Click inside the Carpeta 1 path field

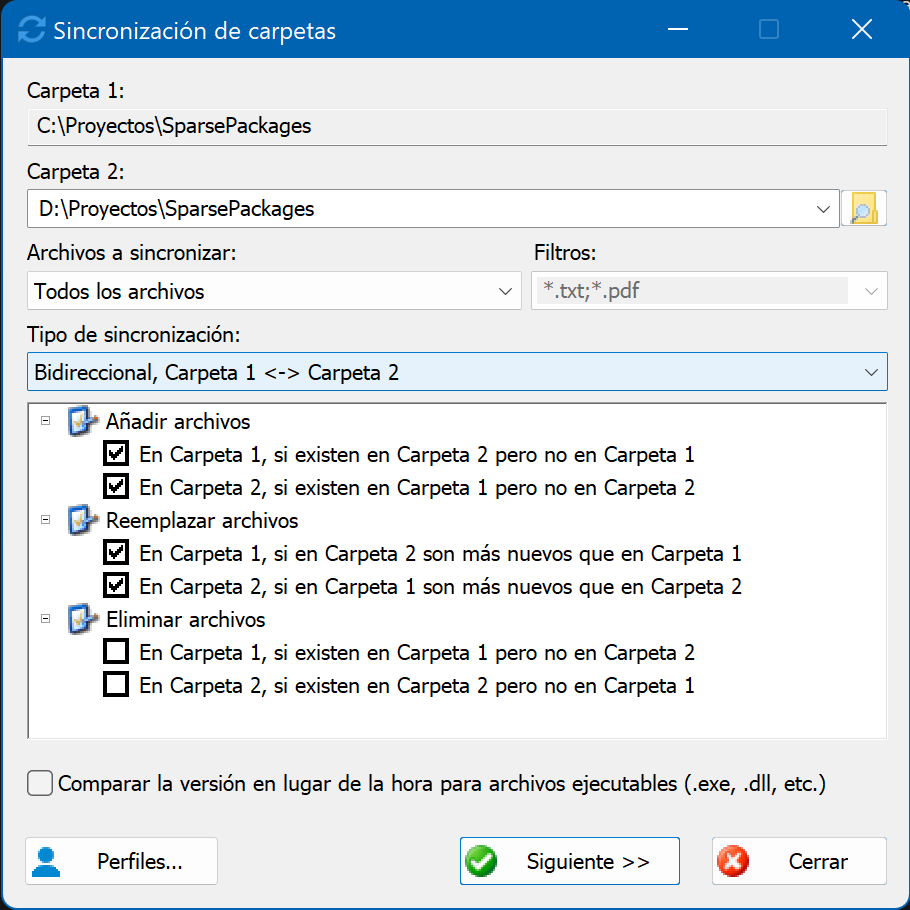pos(457,127)
